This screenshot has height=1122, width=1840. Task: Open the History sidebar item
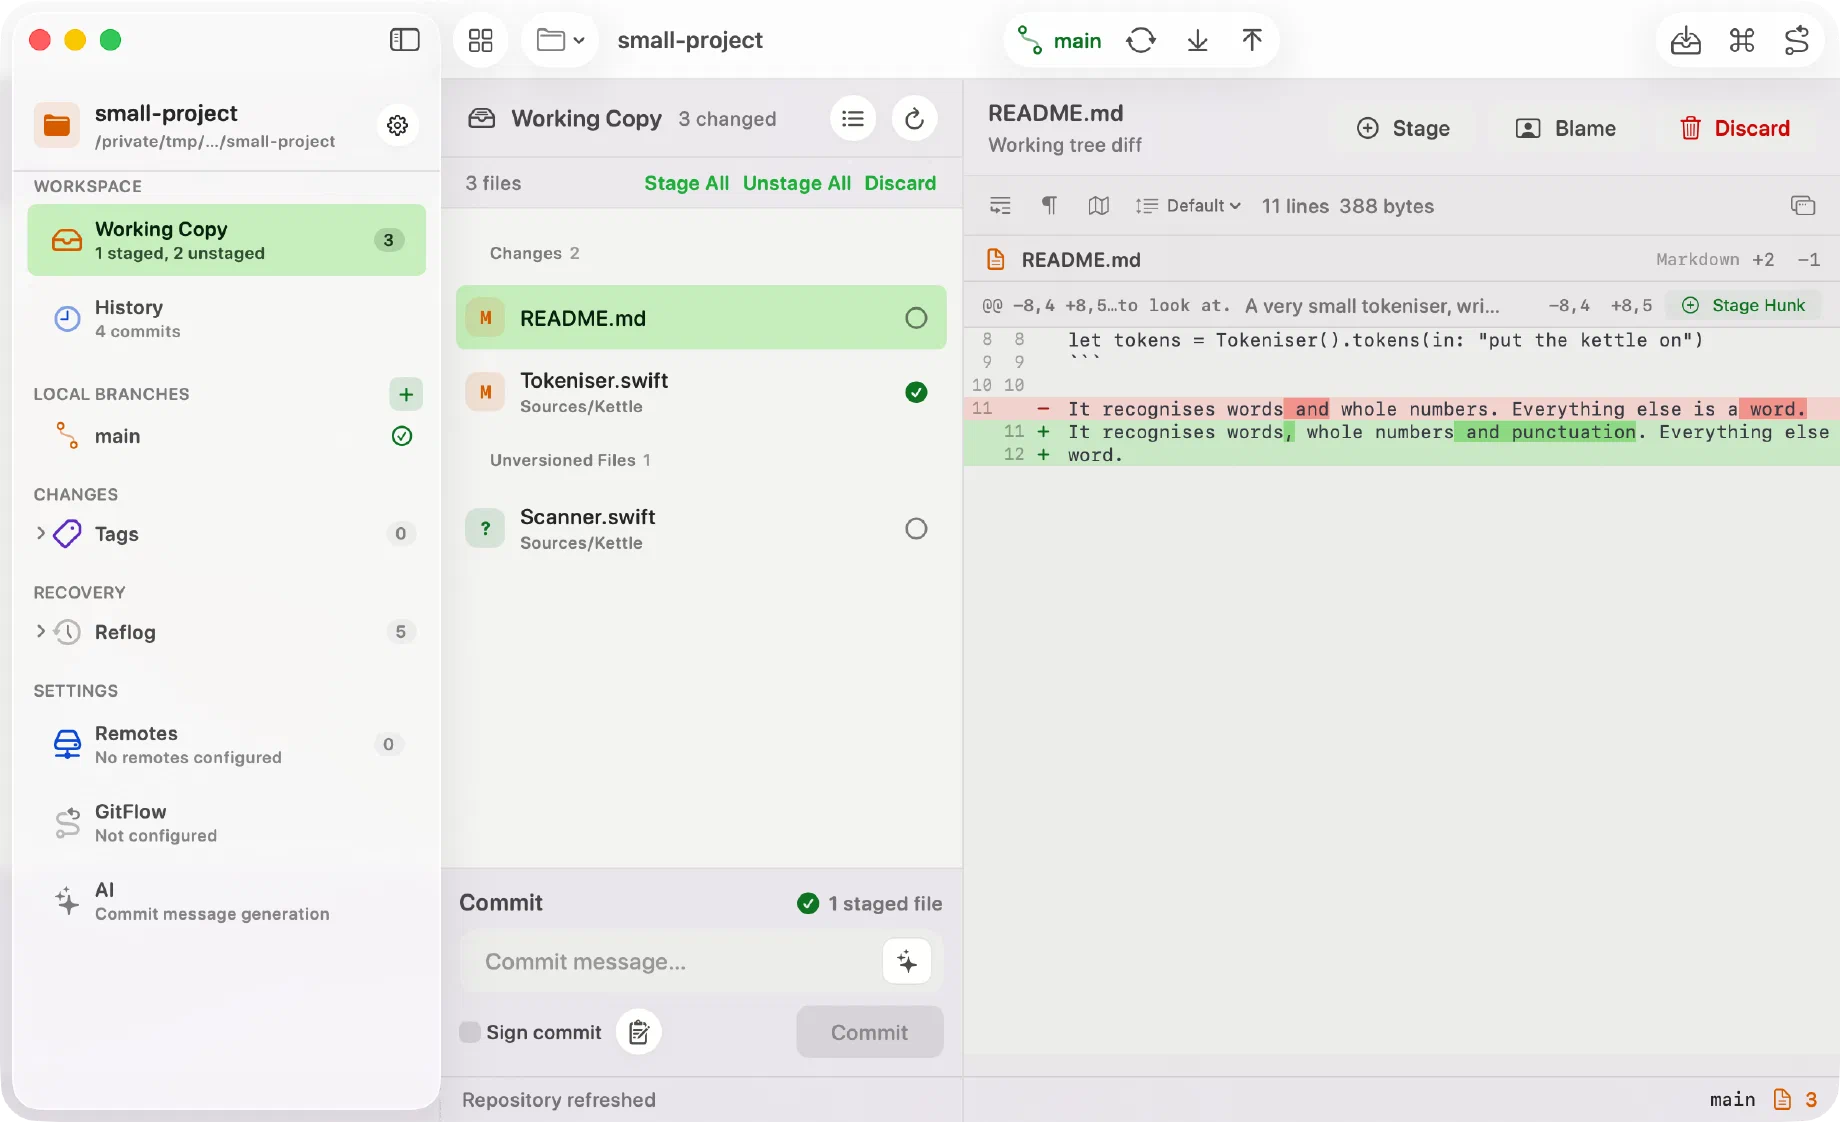(227, 318)
